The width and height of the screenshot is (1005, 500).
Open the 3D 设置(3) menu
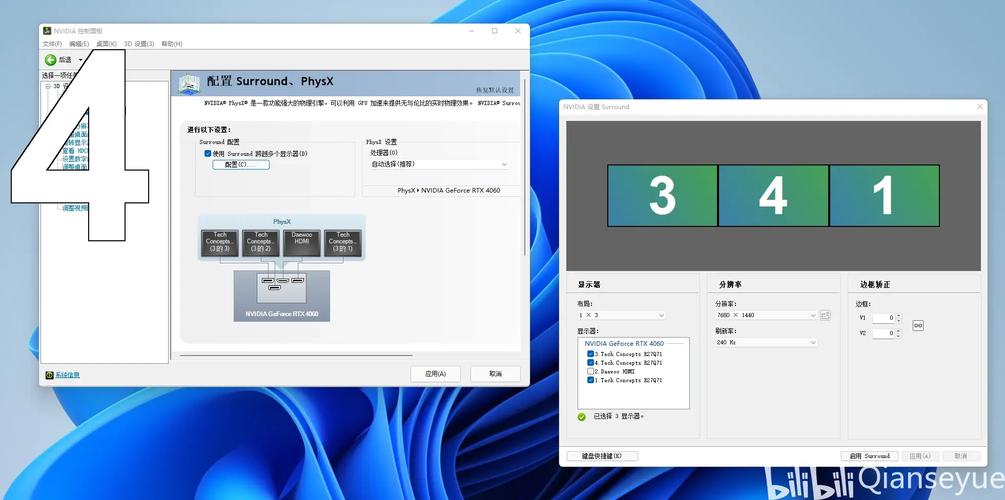[x=139, y=44]
